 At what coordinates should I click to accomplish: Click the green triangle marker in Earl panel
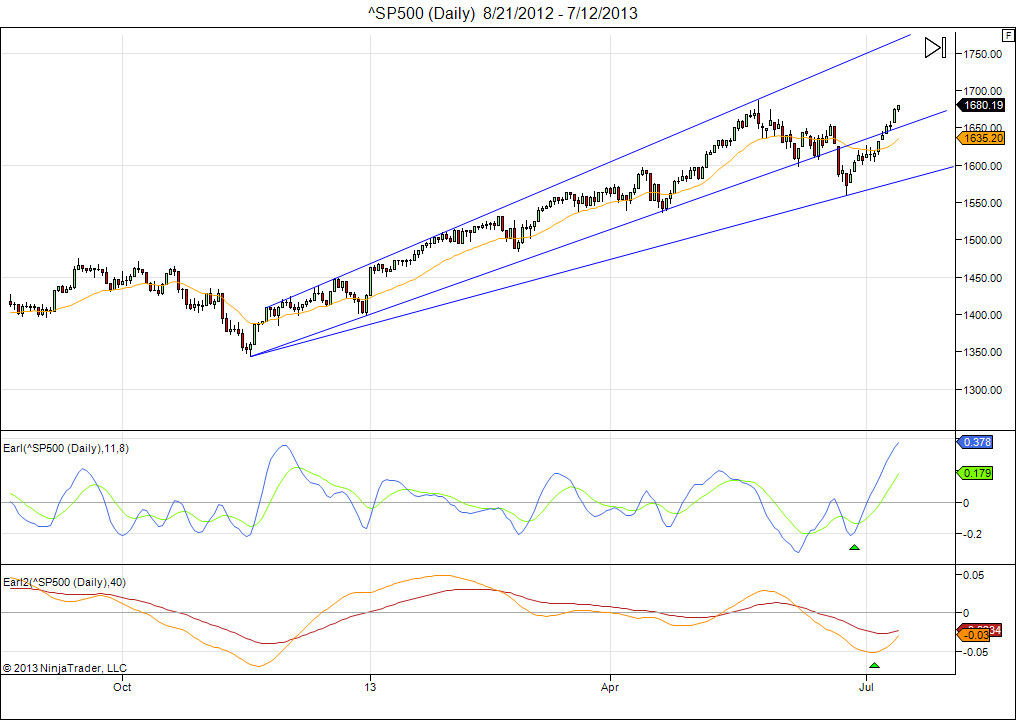click(x=854, y=547)
